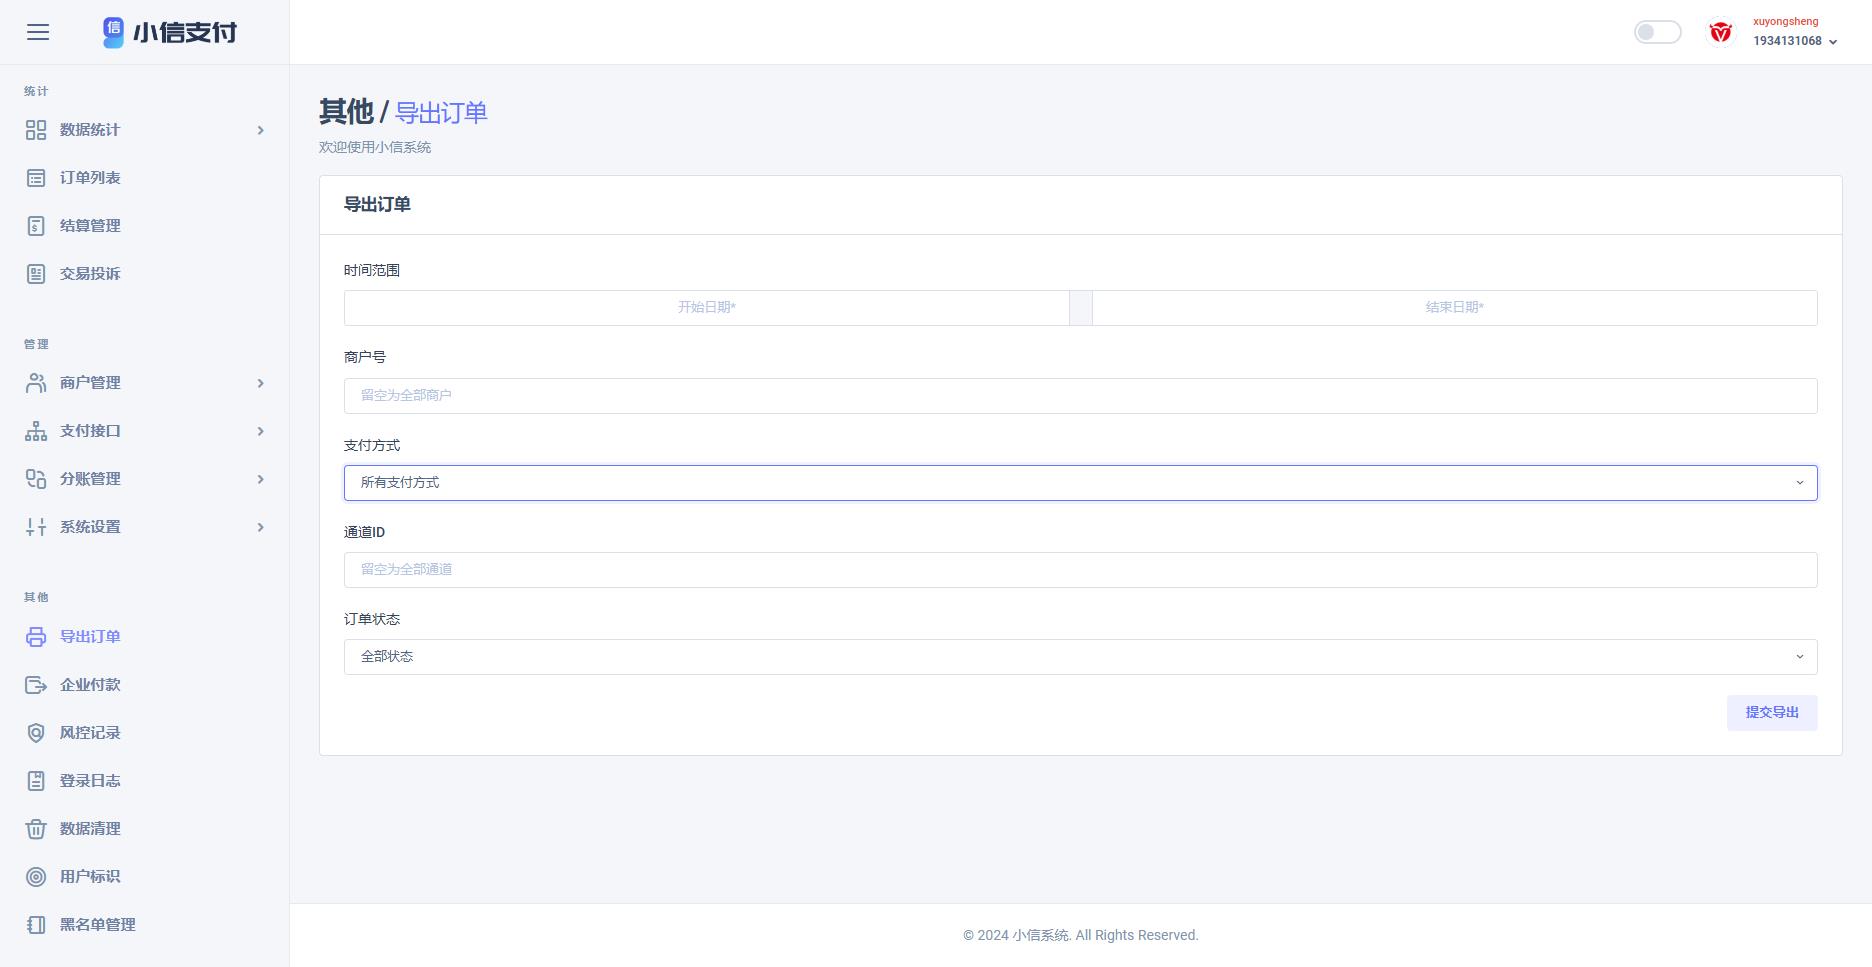The width and height of the screenshot is (1872, 967).
Task: Click the 企业付款 sidebar icon
Action: [36, 685]
